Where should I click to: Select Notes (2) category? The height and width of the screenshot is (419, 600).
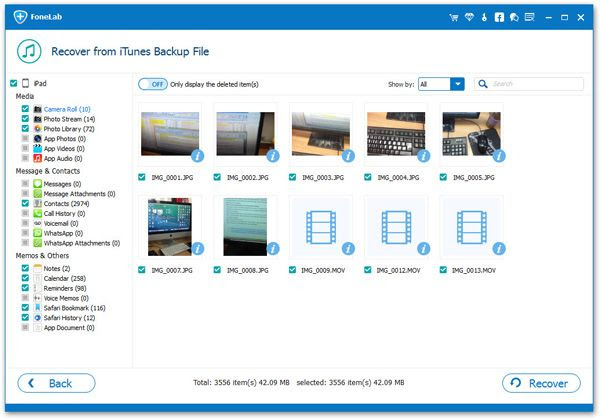tap(57, 268)
